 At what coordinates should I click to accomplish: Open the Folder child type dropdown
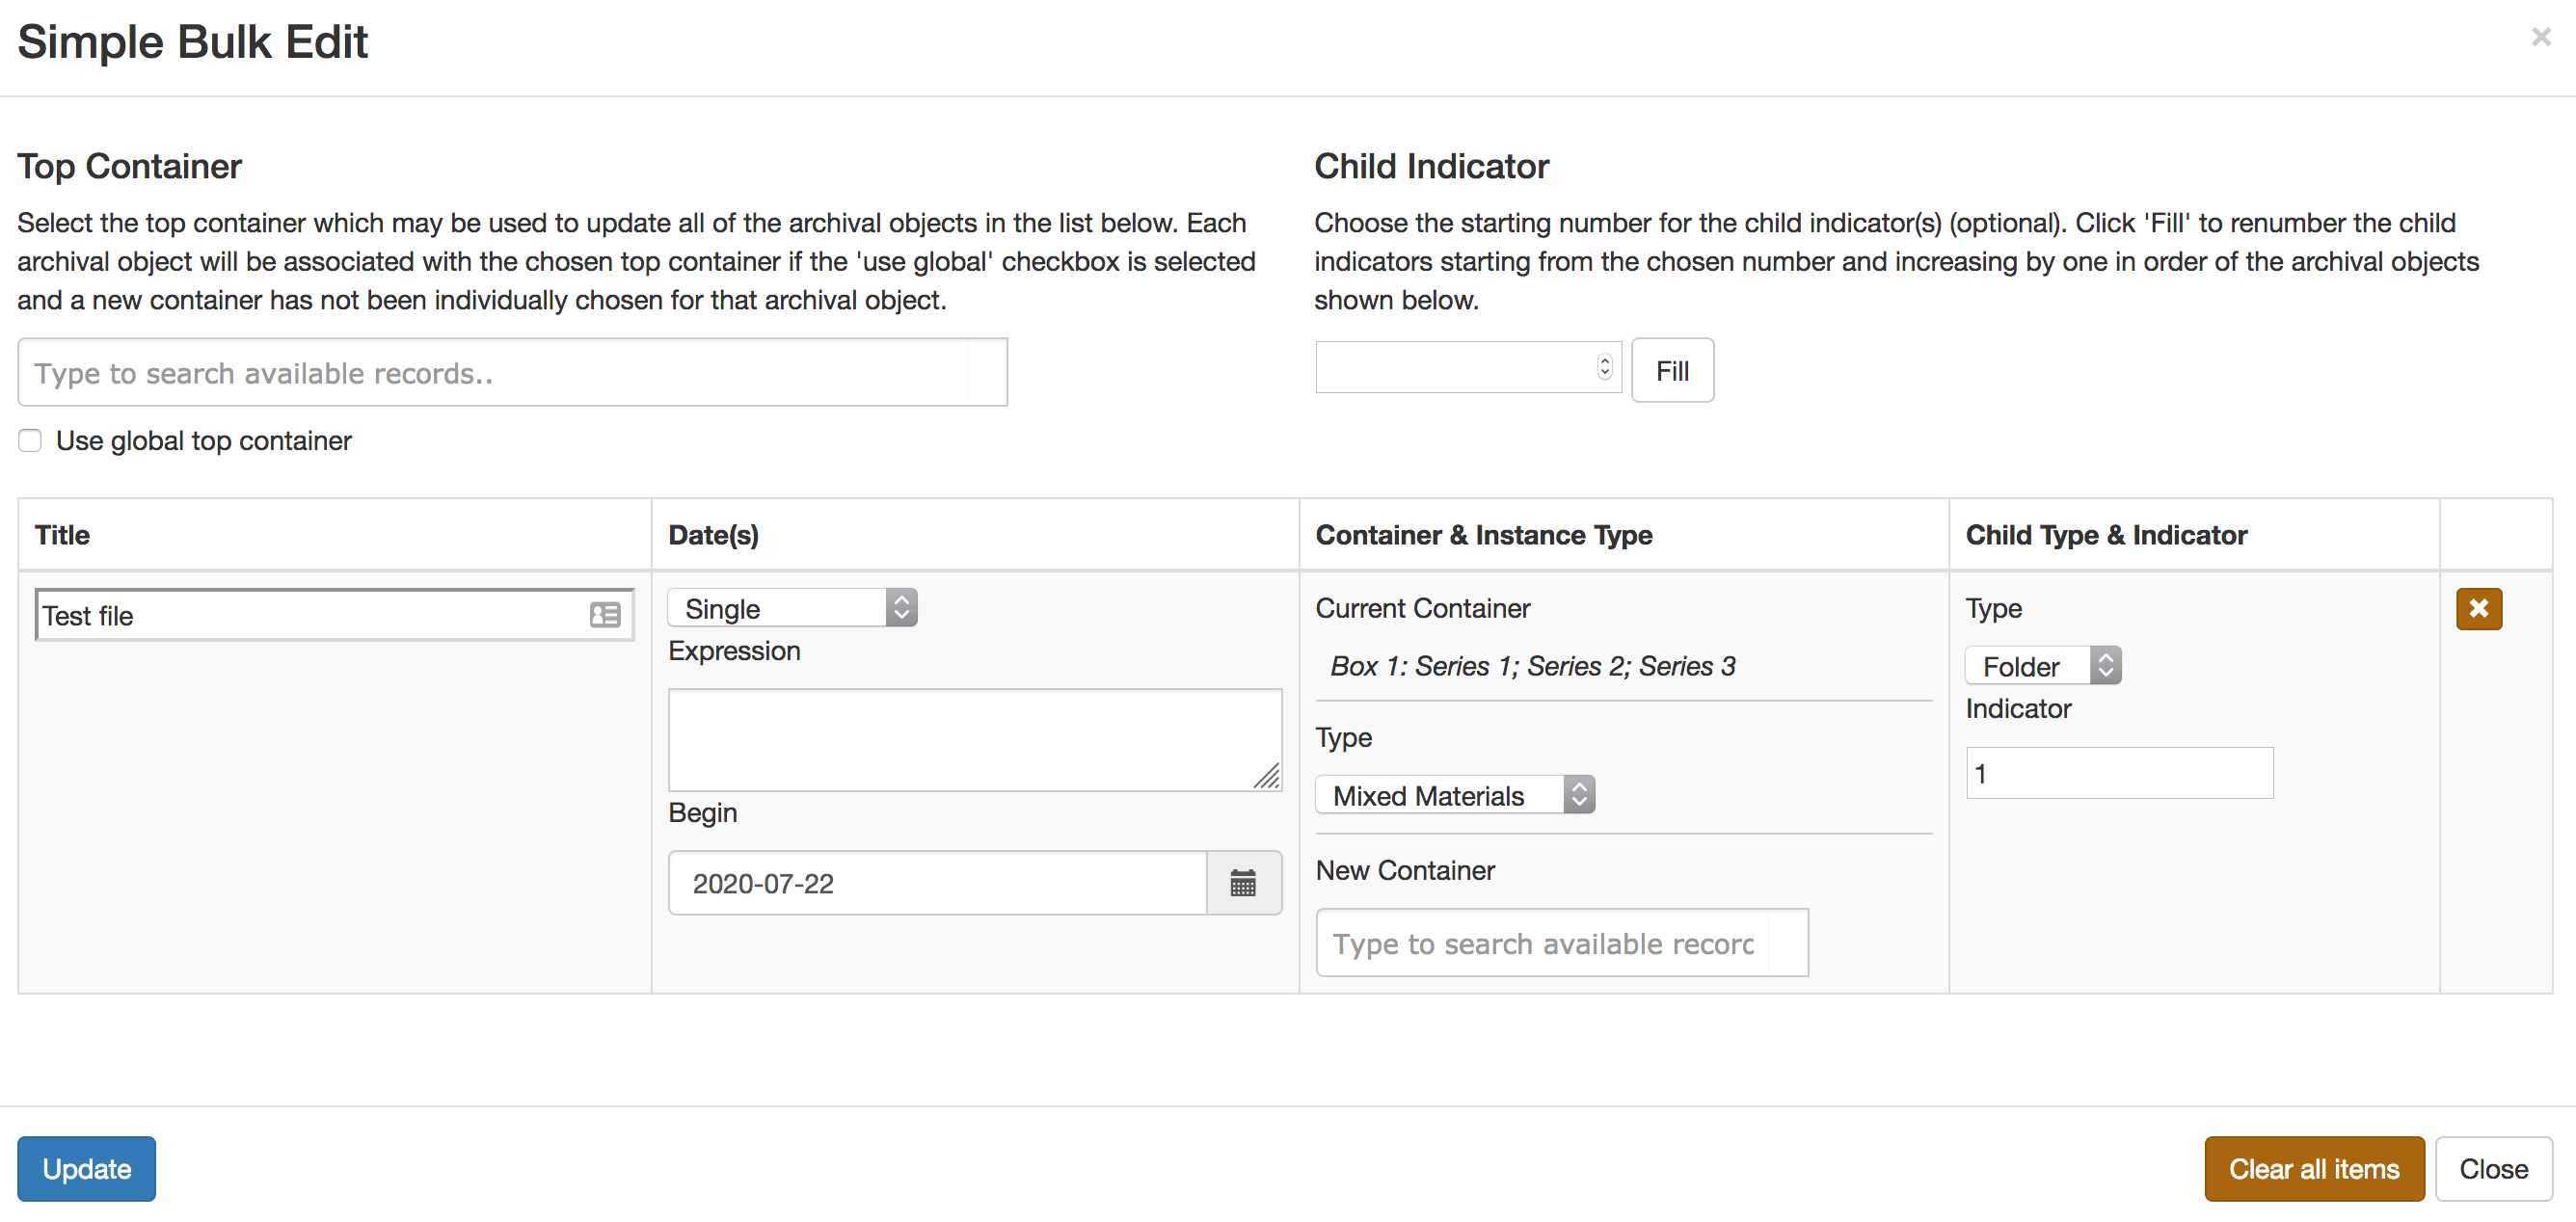pos(2042,666)
